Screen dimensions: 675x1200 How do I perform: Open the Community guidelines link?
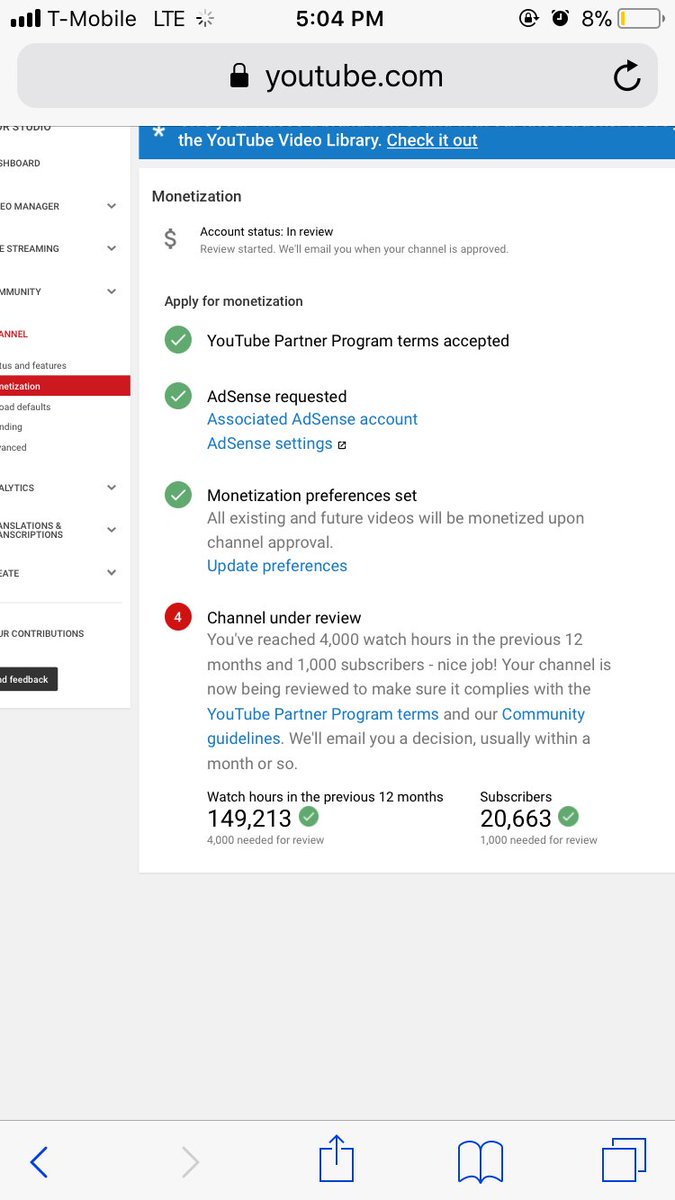[395, 726]
